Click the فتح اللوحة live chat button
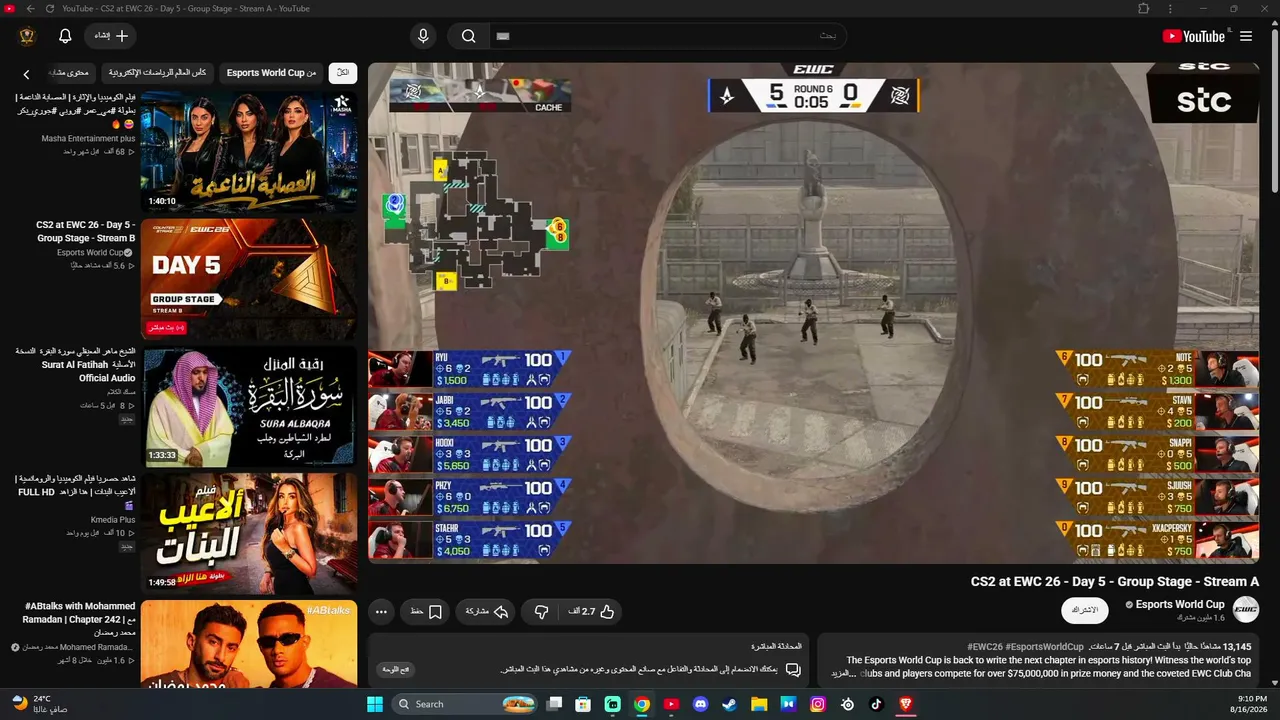Screen dimensions: 1280x720 (x=396, y=669)
